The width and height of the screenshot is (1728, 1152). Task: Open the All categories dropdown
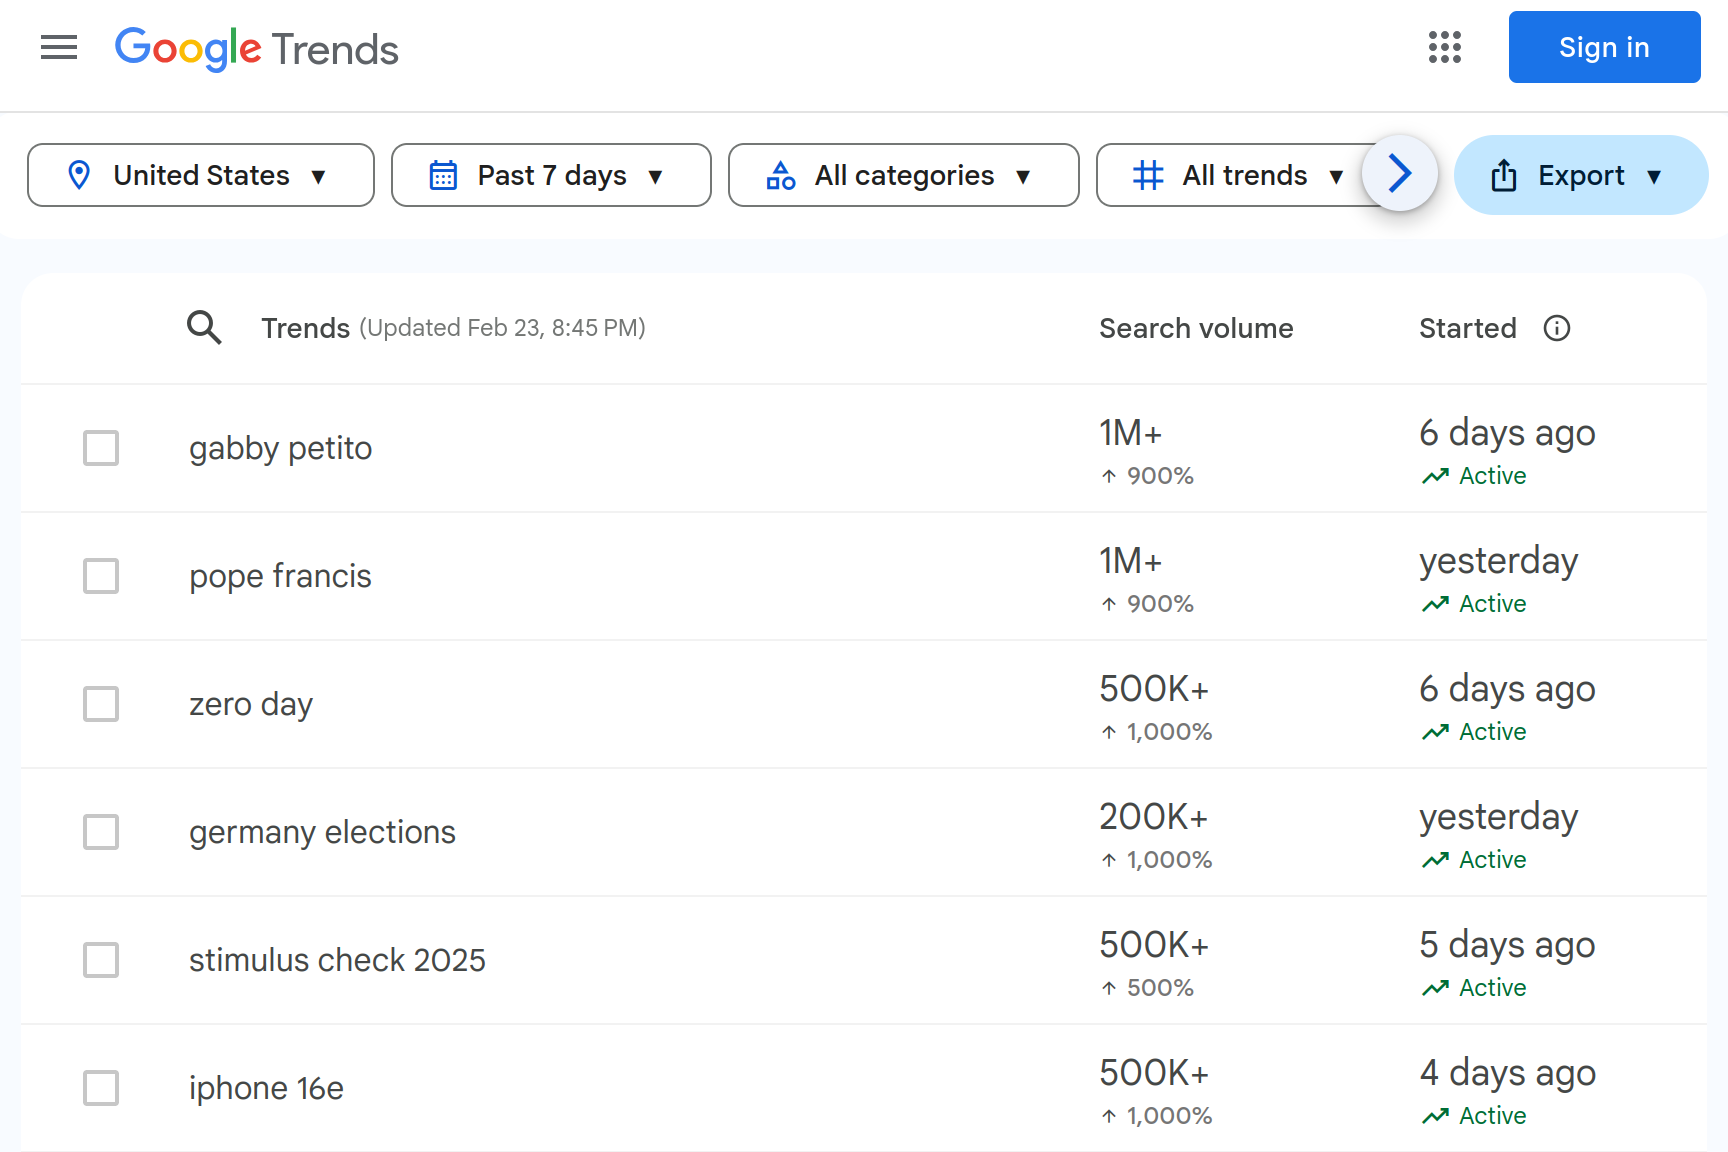pos(903,175)
